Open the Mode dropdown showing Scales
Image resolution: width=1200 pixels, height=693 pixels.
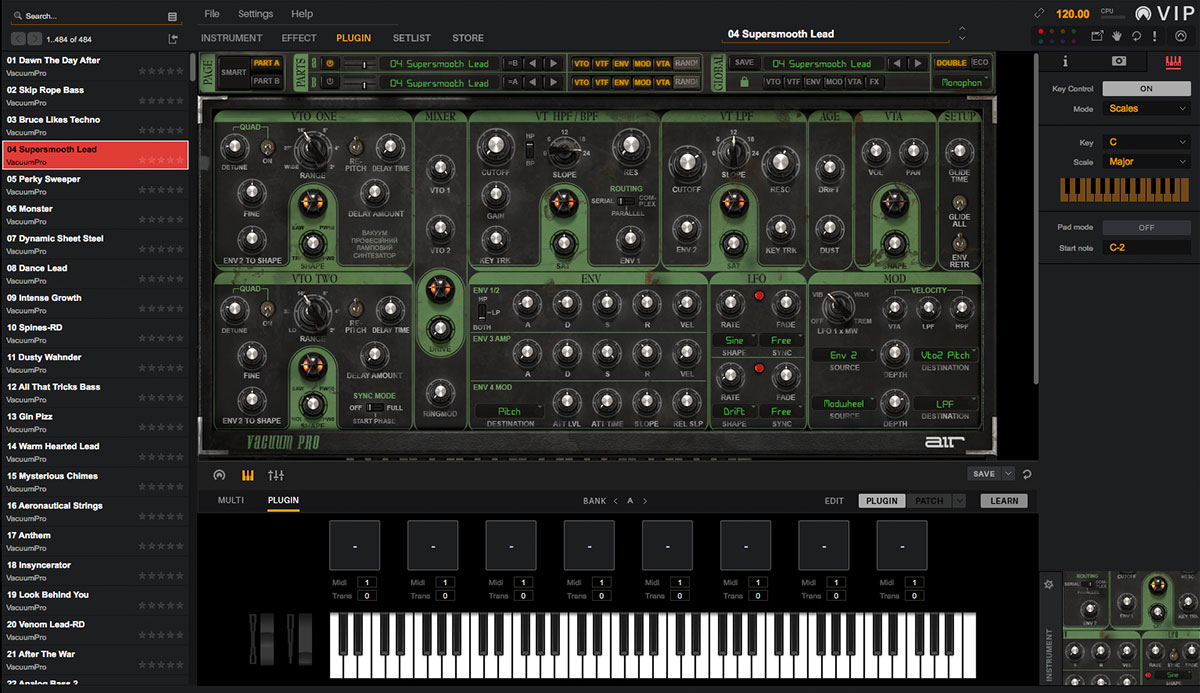click(x=1146, y=108)
